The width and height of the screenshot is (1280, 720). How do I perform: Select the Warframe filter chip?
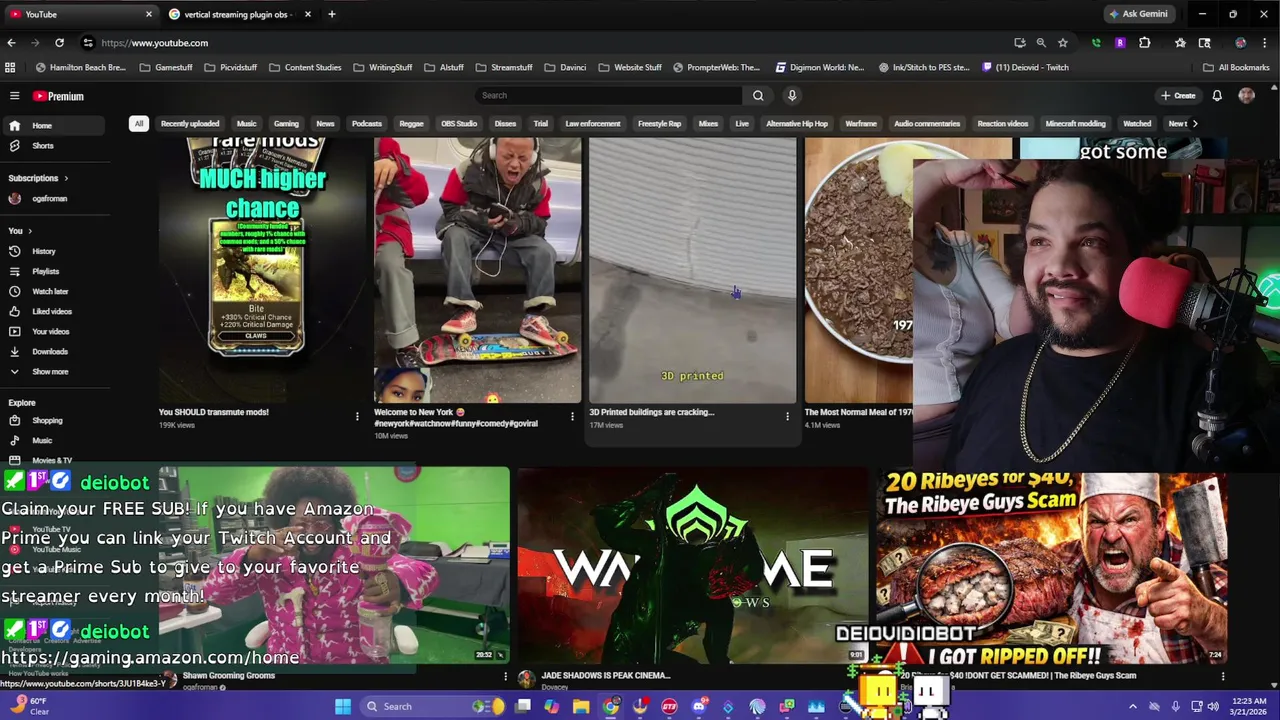[x=861, y=123]
